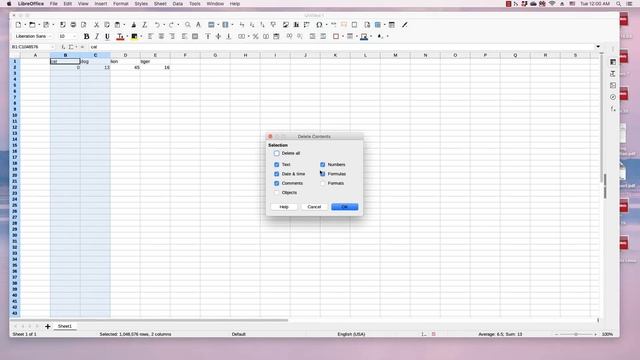Click the Cancel button in dialog
The width and height of the screenshot is (640, 360).
click(314, 207)
